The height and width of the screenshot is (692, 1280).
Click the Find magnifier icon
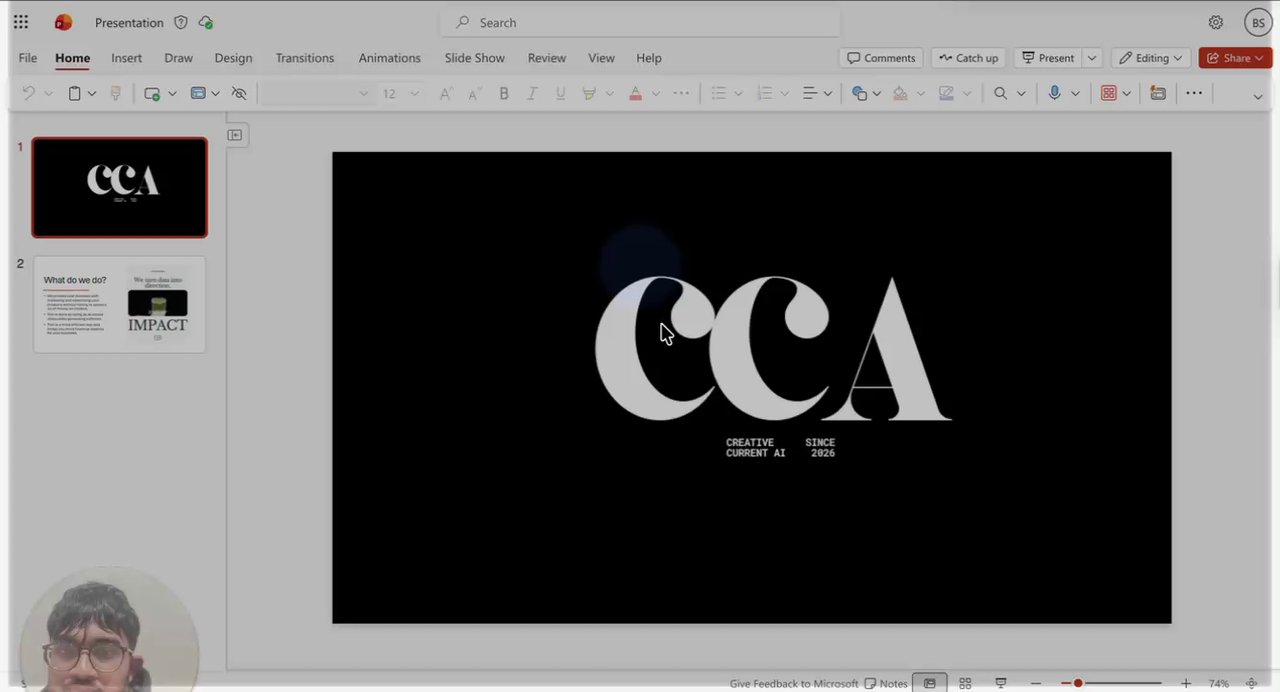pos(1000,93)
